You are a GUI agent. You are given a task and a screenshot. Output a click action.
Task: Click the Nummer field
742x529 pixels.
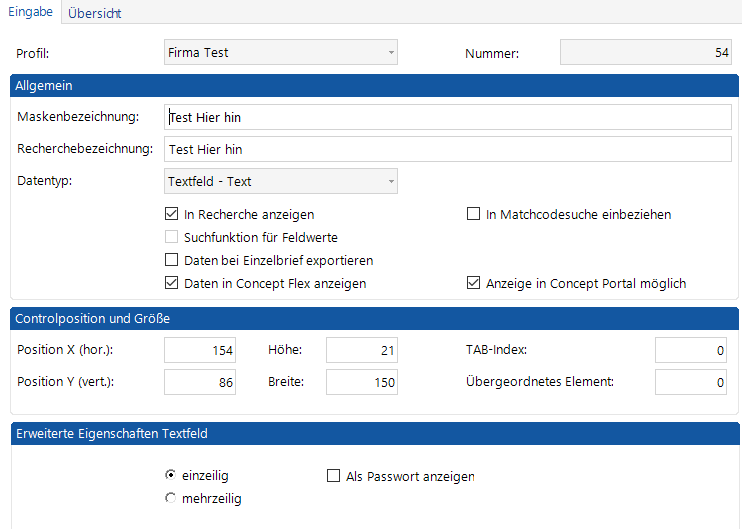pyautogui.click(x=645, y=52)
